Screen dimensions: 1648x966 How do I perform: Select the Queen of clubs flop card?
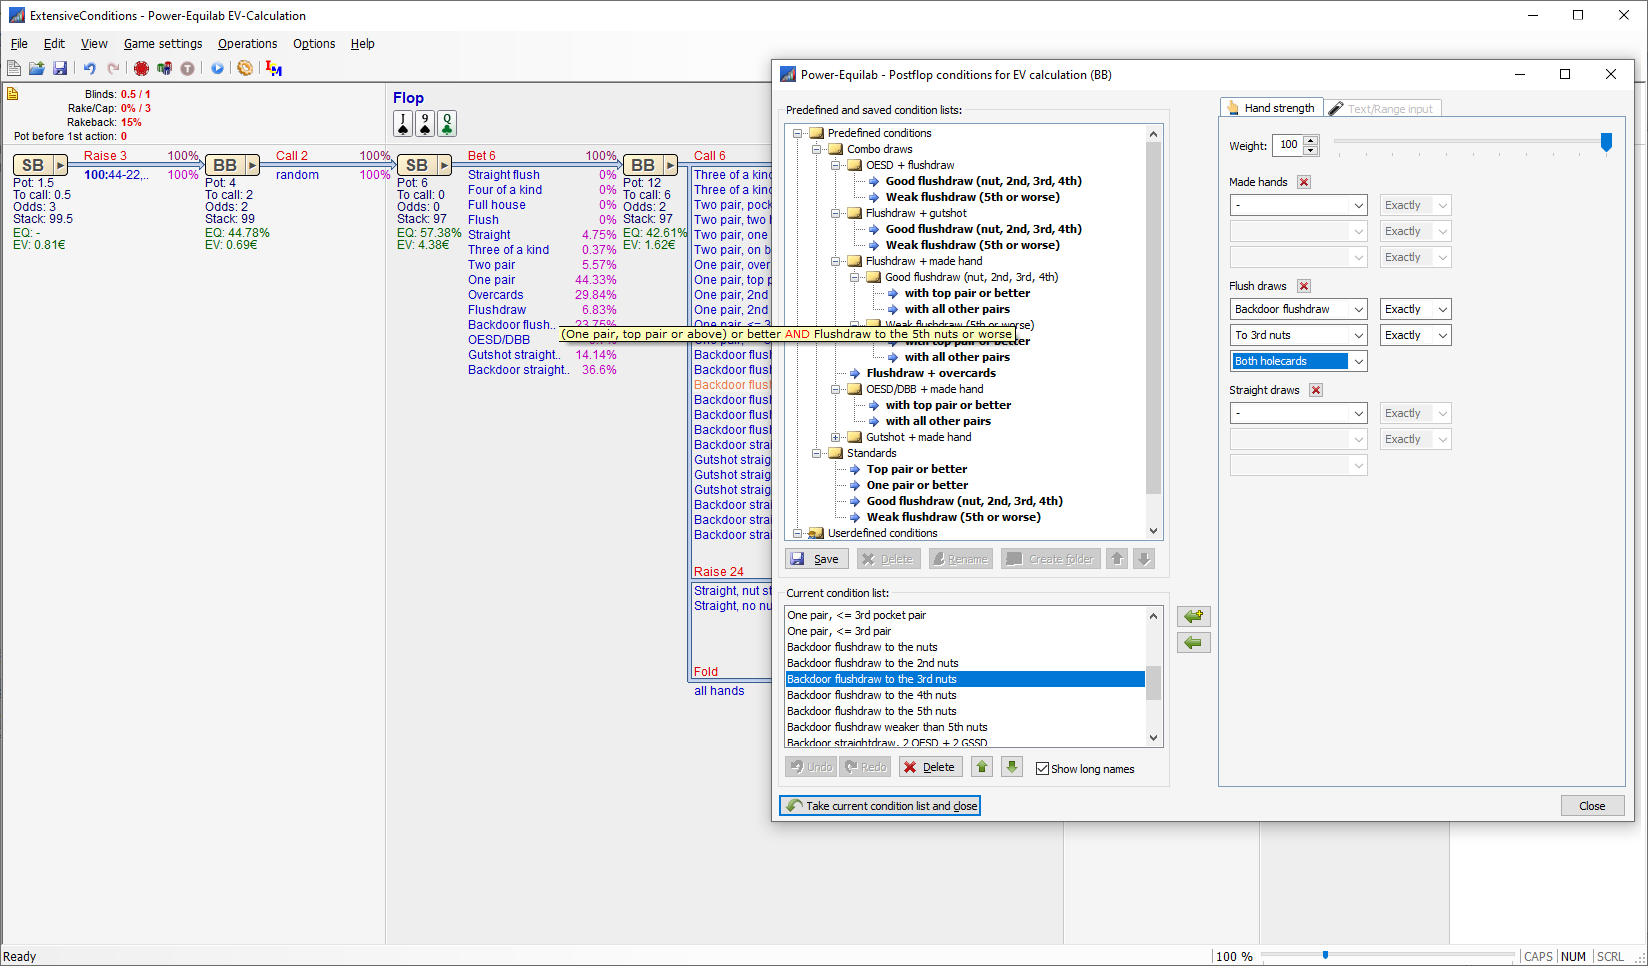pyautogui.click(x=447, y=124)
